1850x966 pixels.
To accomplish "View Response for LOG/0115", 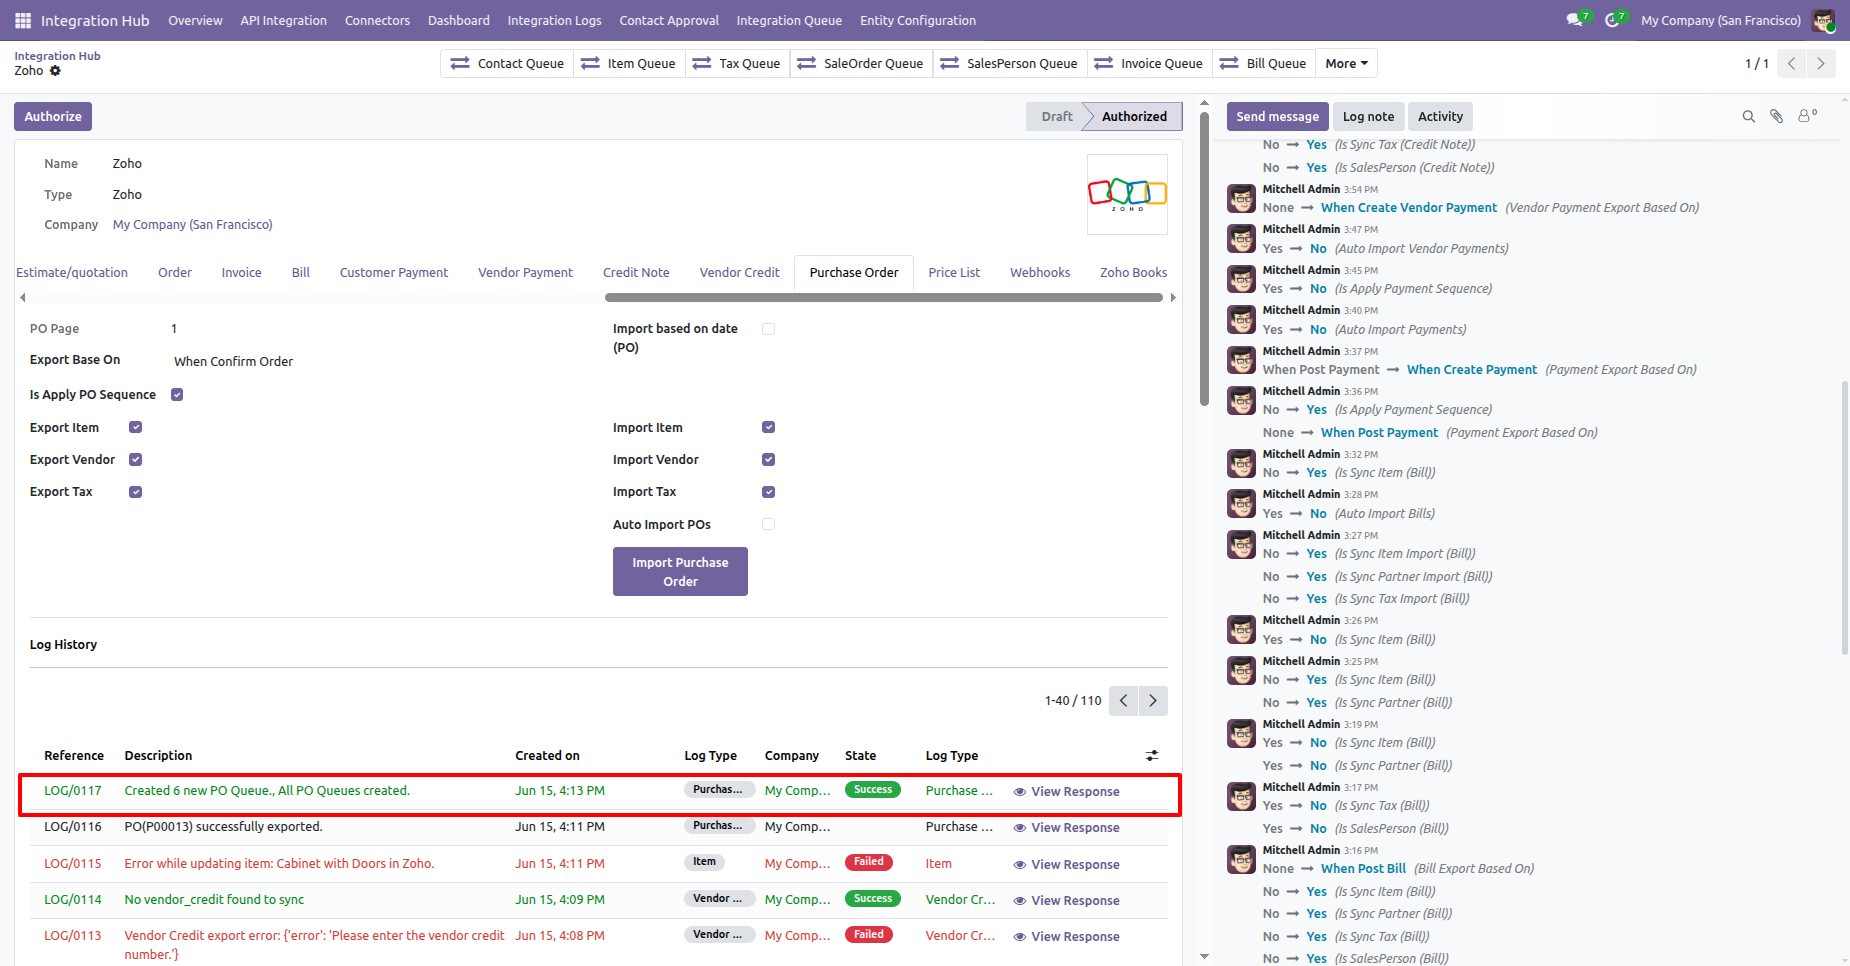I will 1066,865.
